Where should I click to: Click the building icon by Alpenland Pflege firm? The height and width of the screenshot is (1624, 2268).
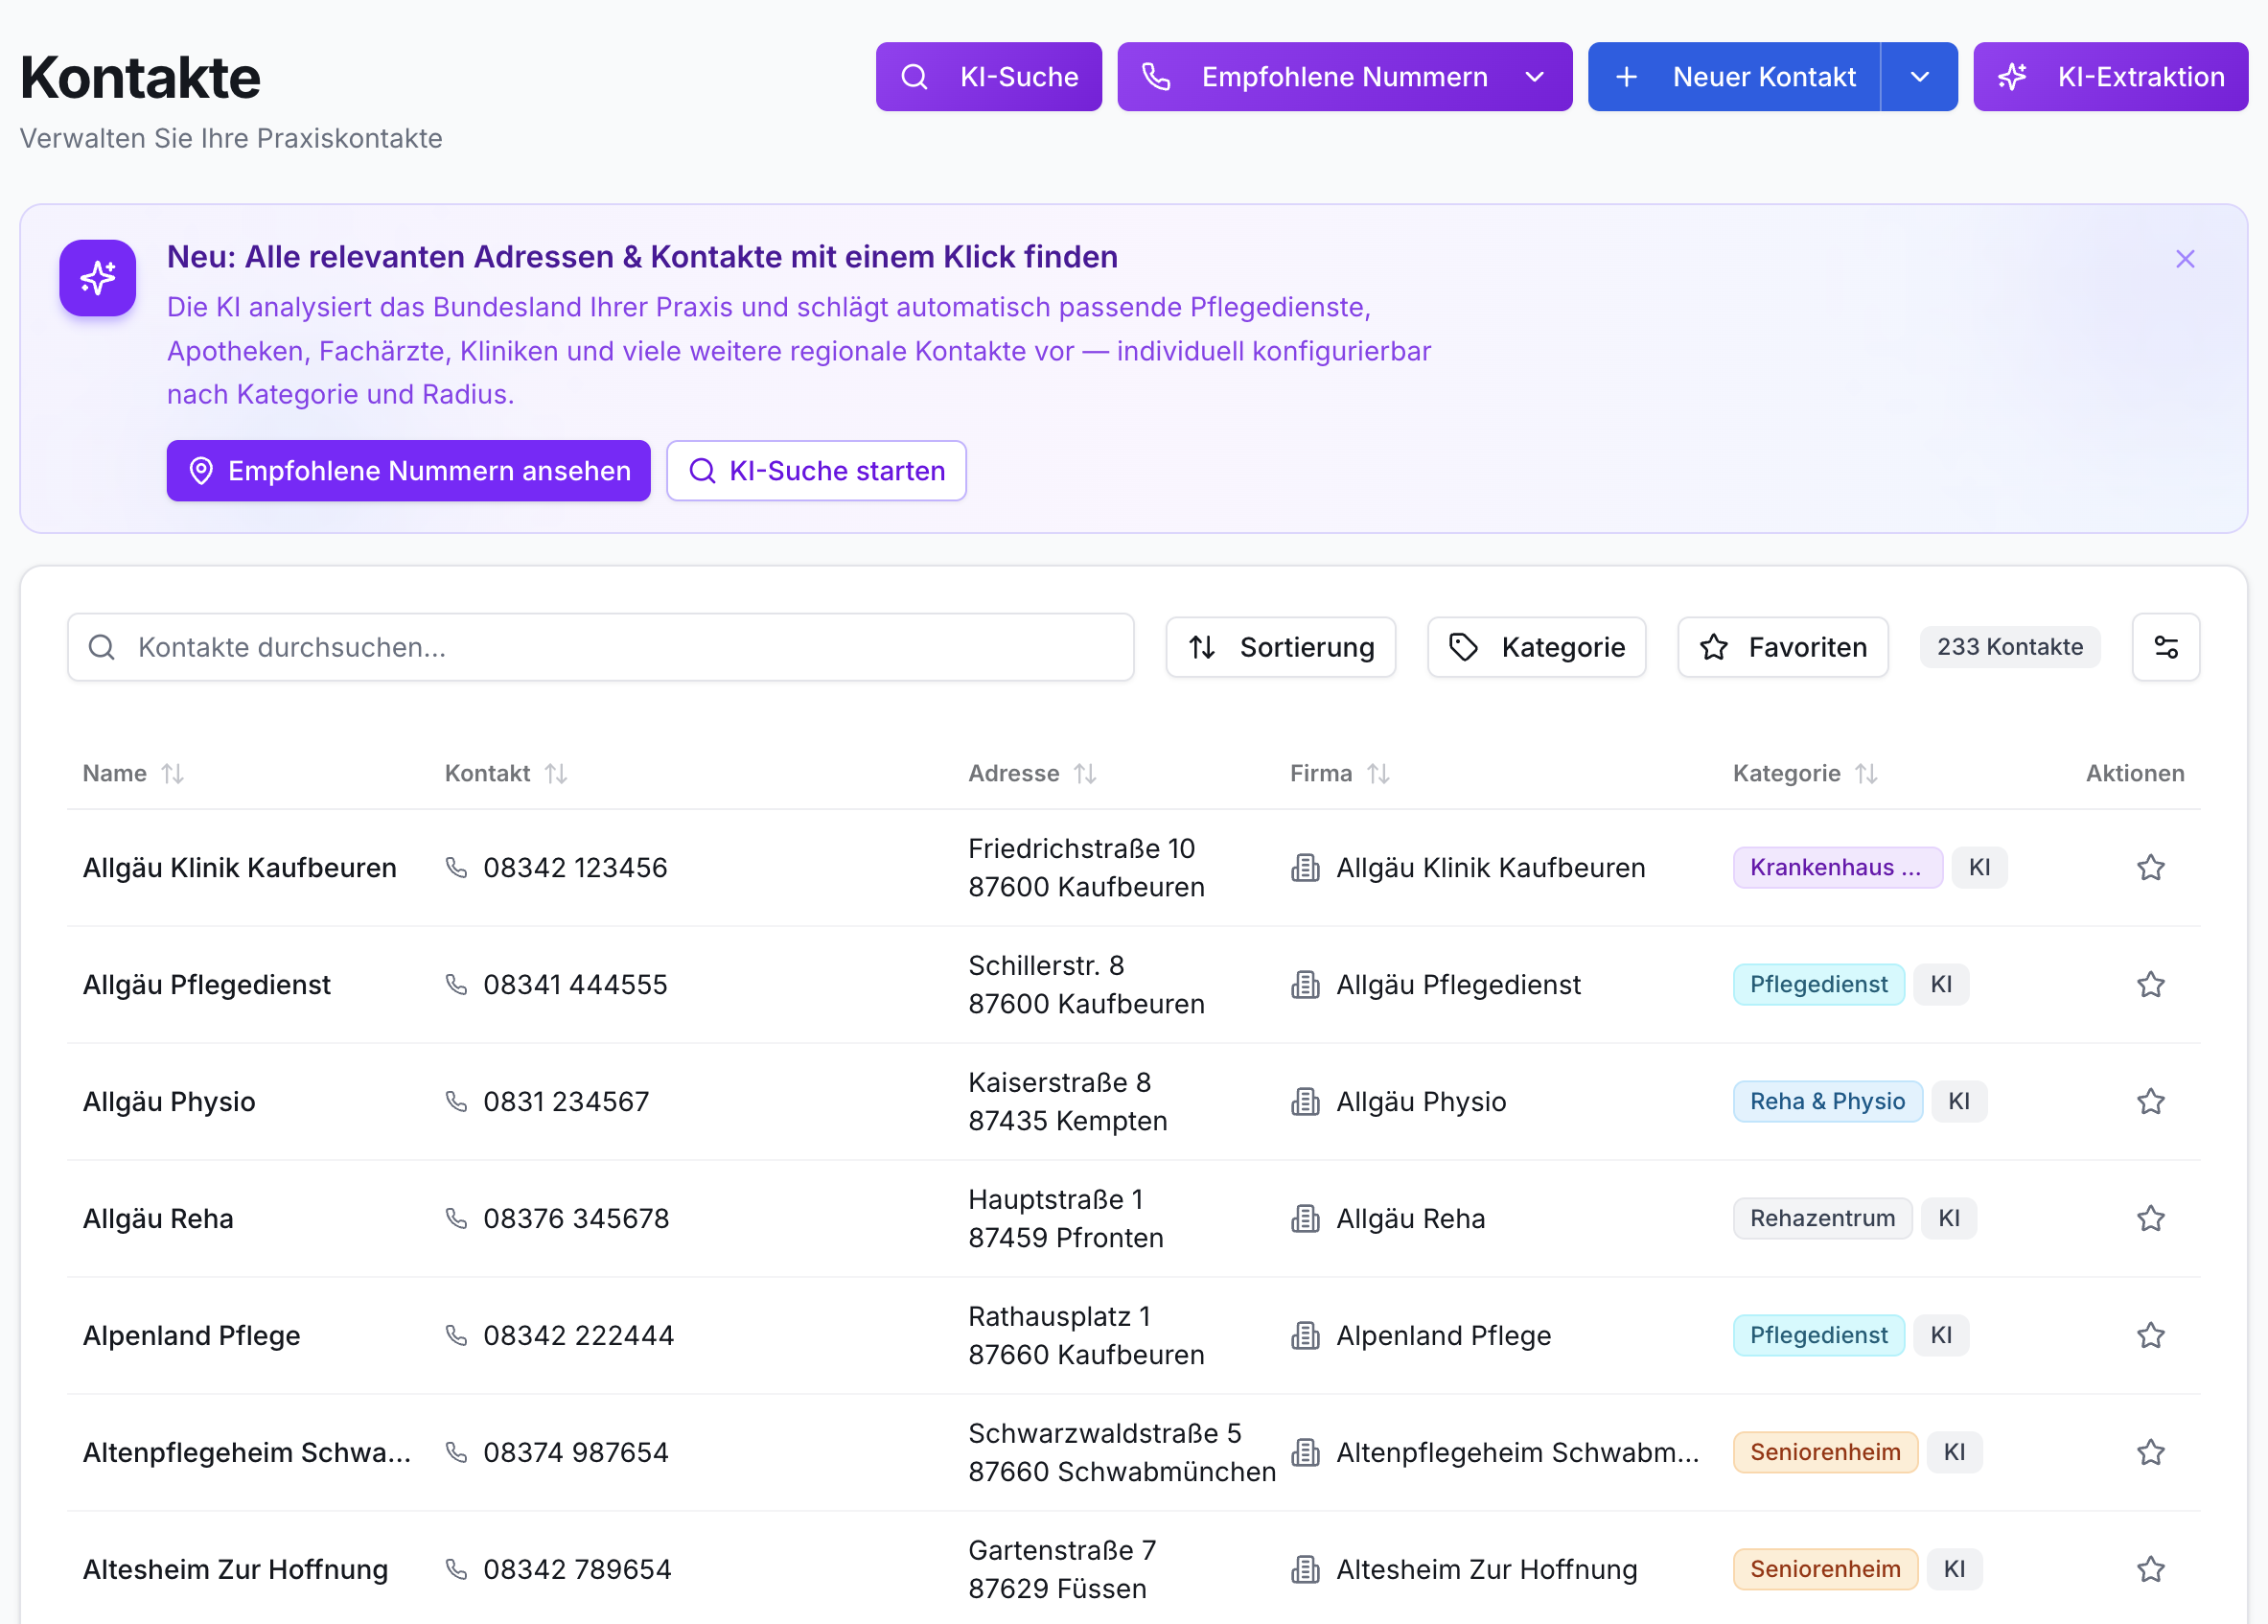[x=1305, y=1336]
